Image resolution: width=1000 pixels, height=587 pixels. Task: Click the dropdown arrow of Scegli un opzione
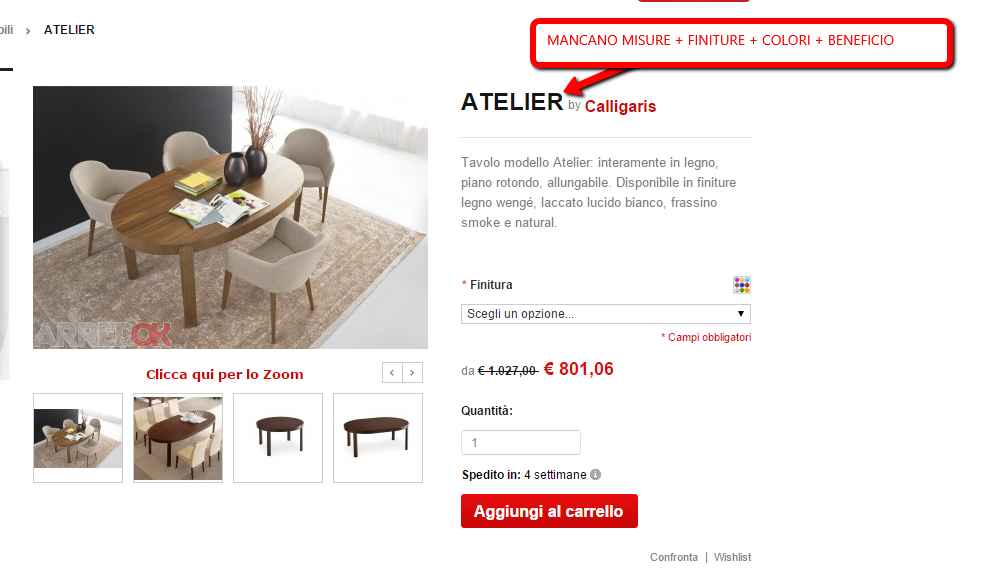tap(740, 314)
